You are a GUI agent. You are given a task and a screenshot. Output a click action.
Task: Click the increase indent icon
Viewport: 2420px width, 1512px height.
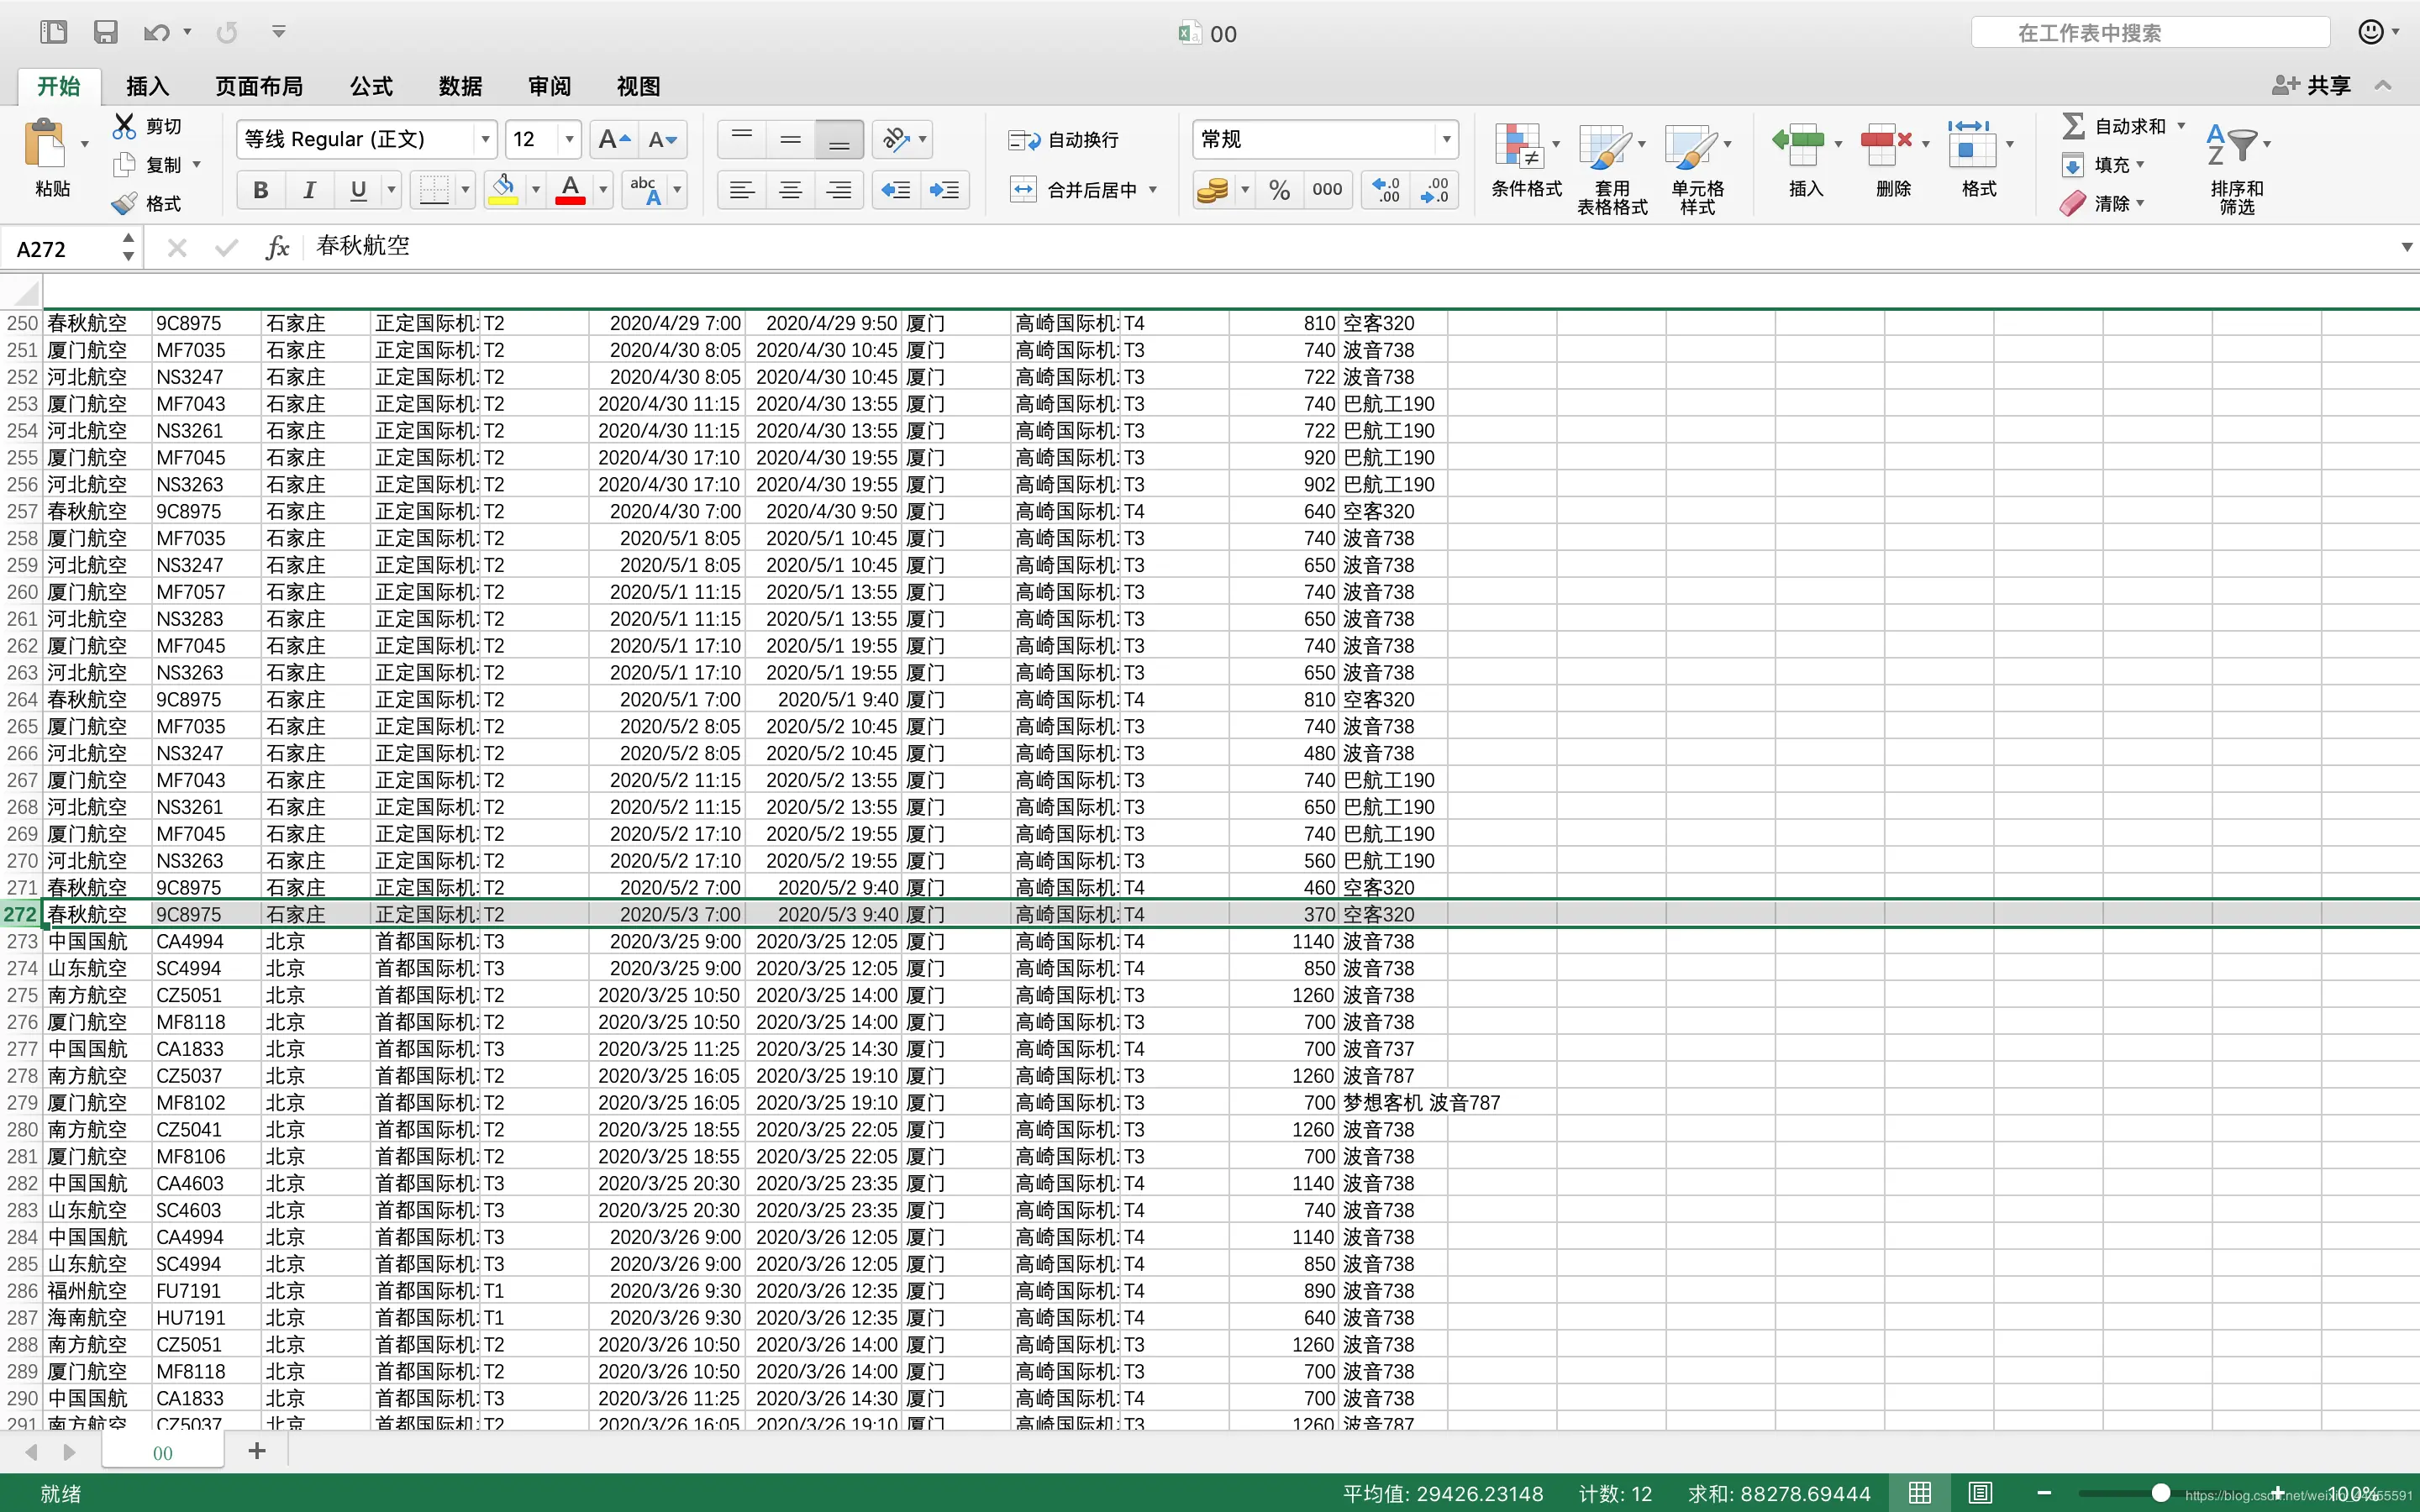point(944,190)
